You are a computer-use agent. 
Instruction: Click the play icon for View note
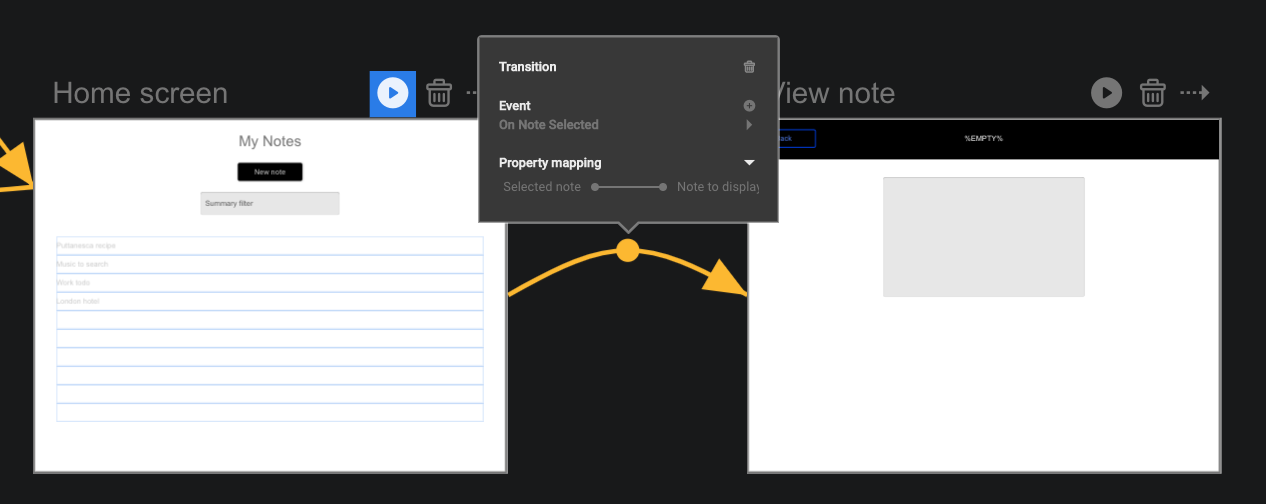coord(1106,93)
